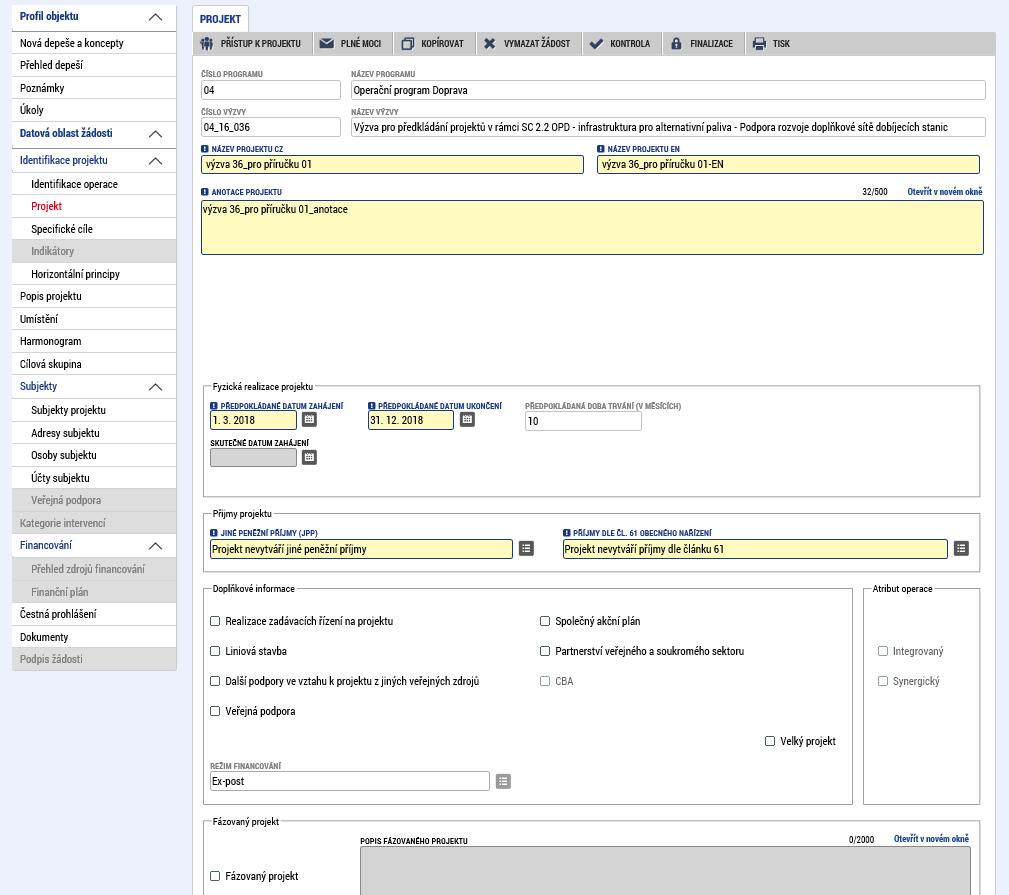Check the Společný akční plán box

tap(545, 621)
